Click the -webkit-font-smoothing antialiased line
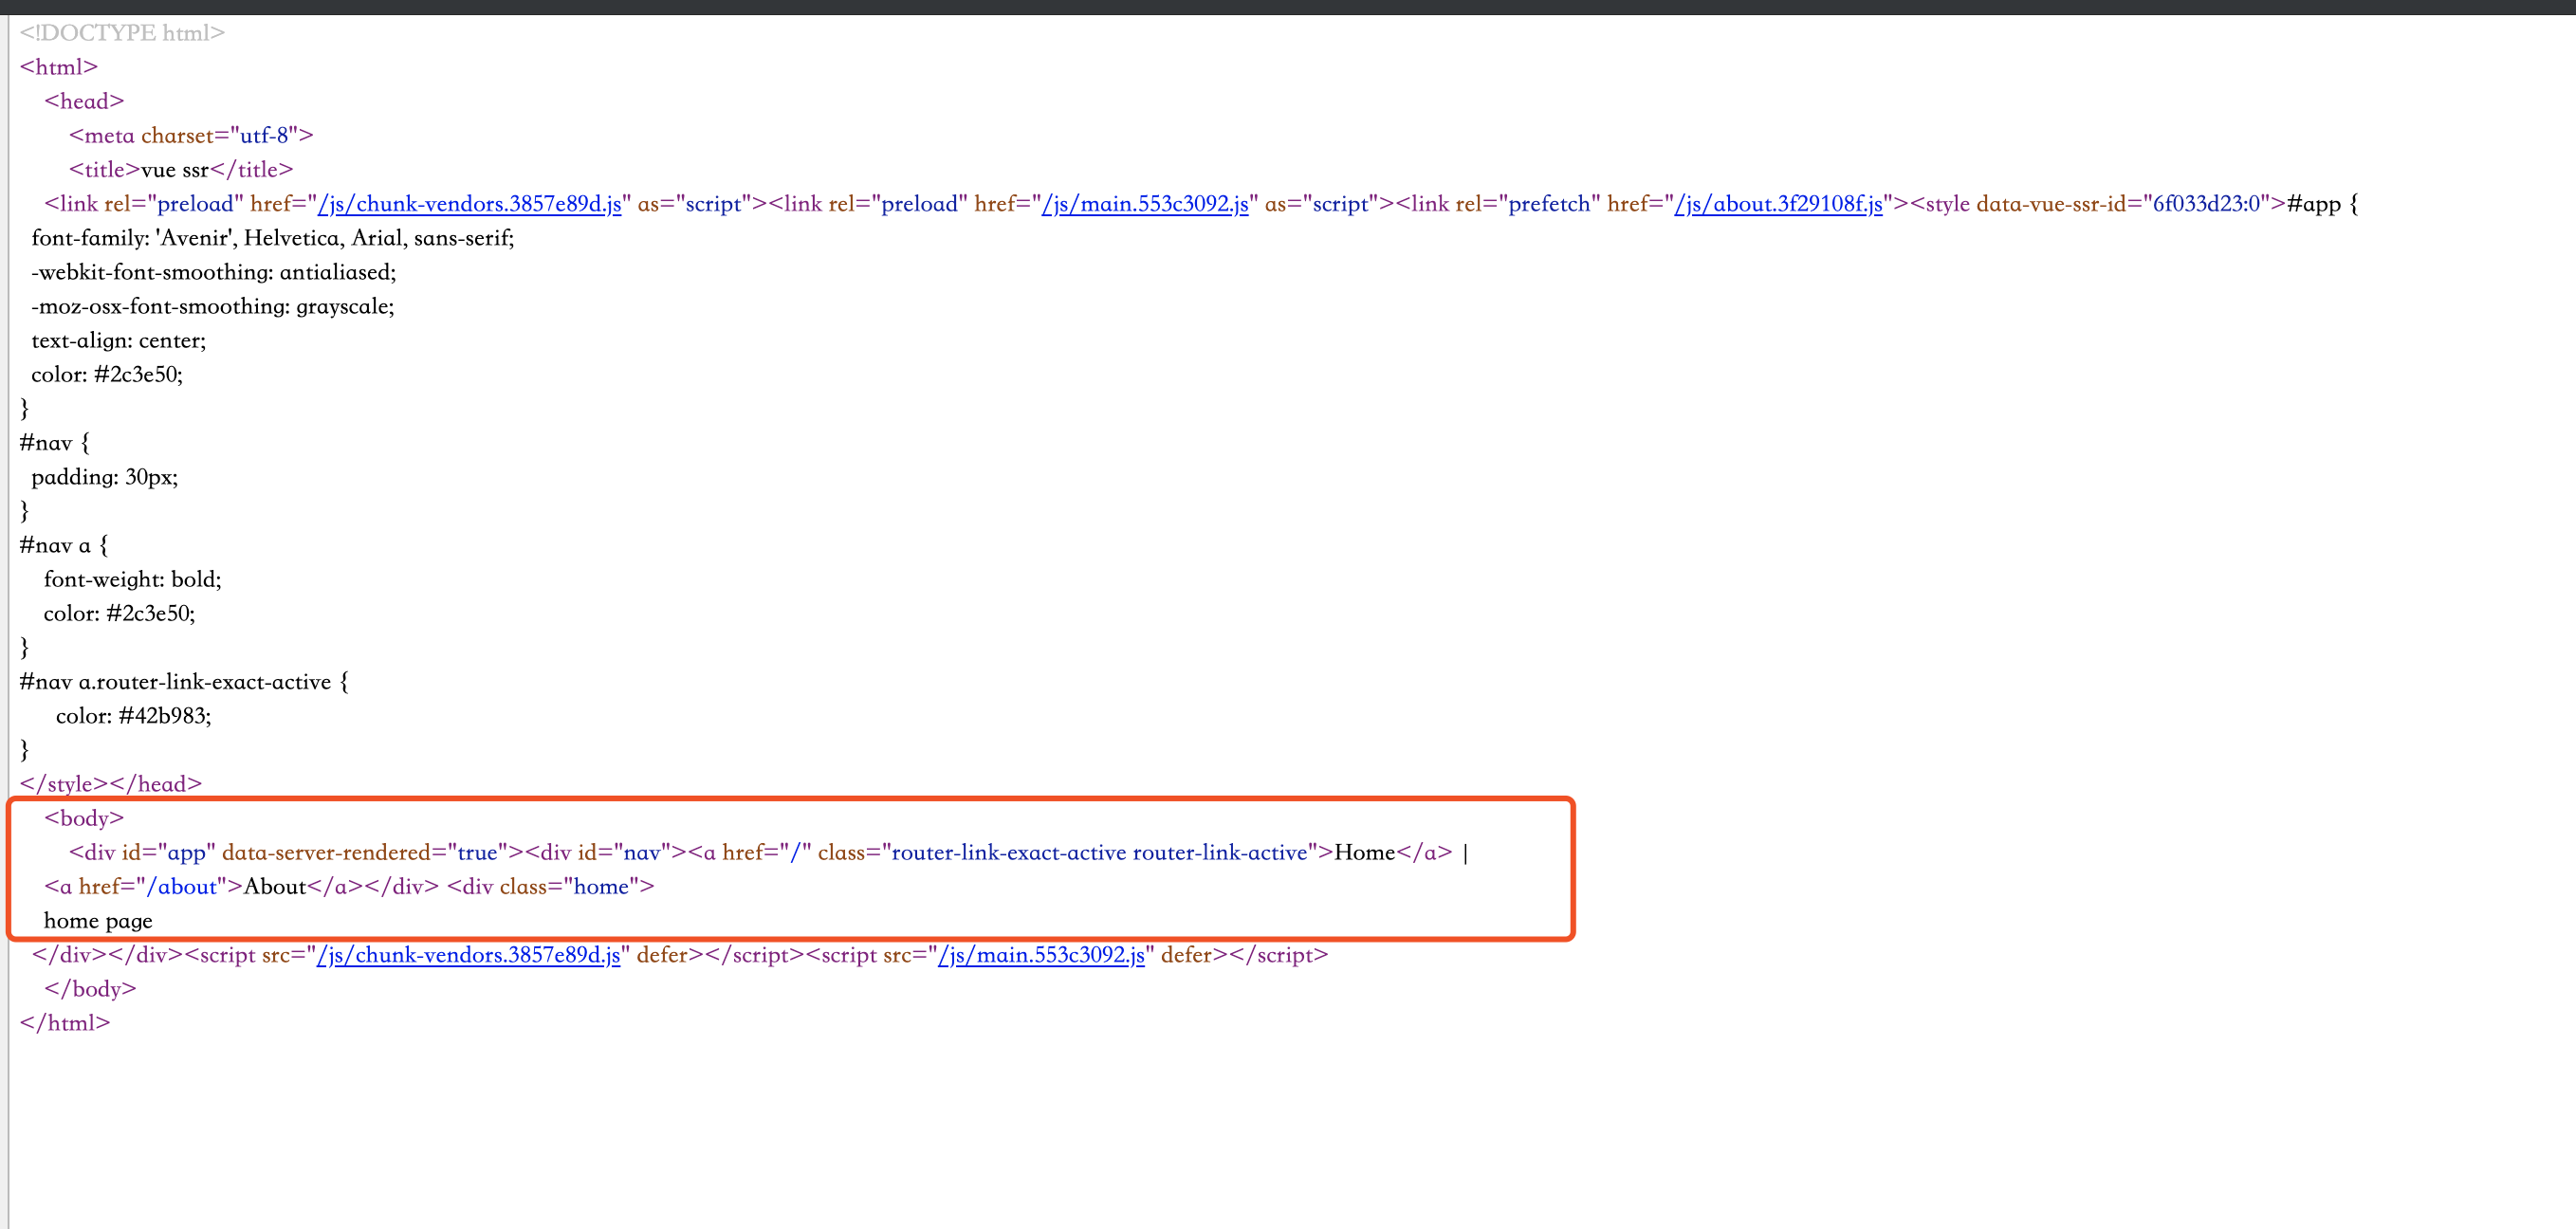This screenshot has width=2576, height=1229. click(214, 272)
